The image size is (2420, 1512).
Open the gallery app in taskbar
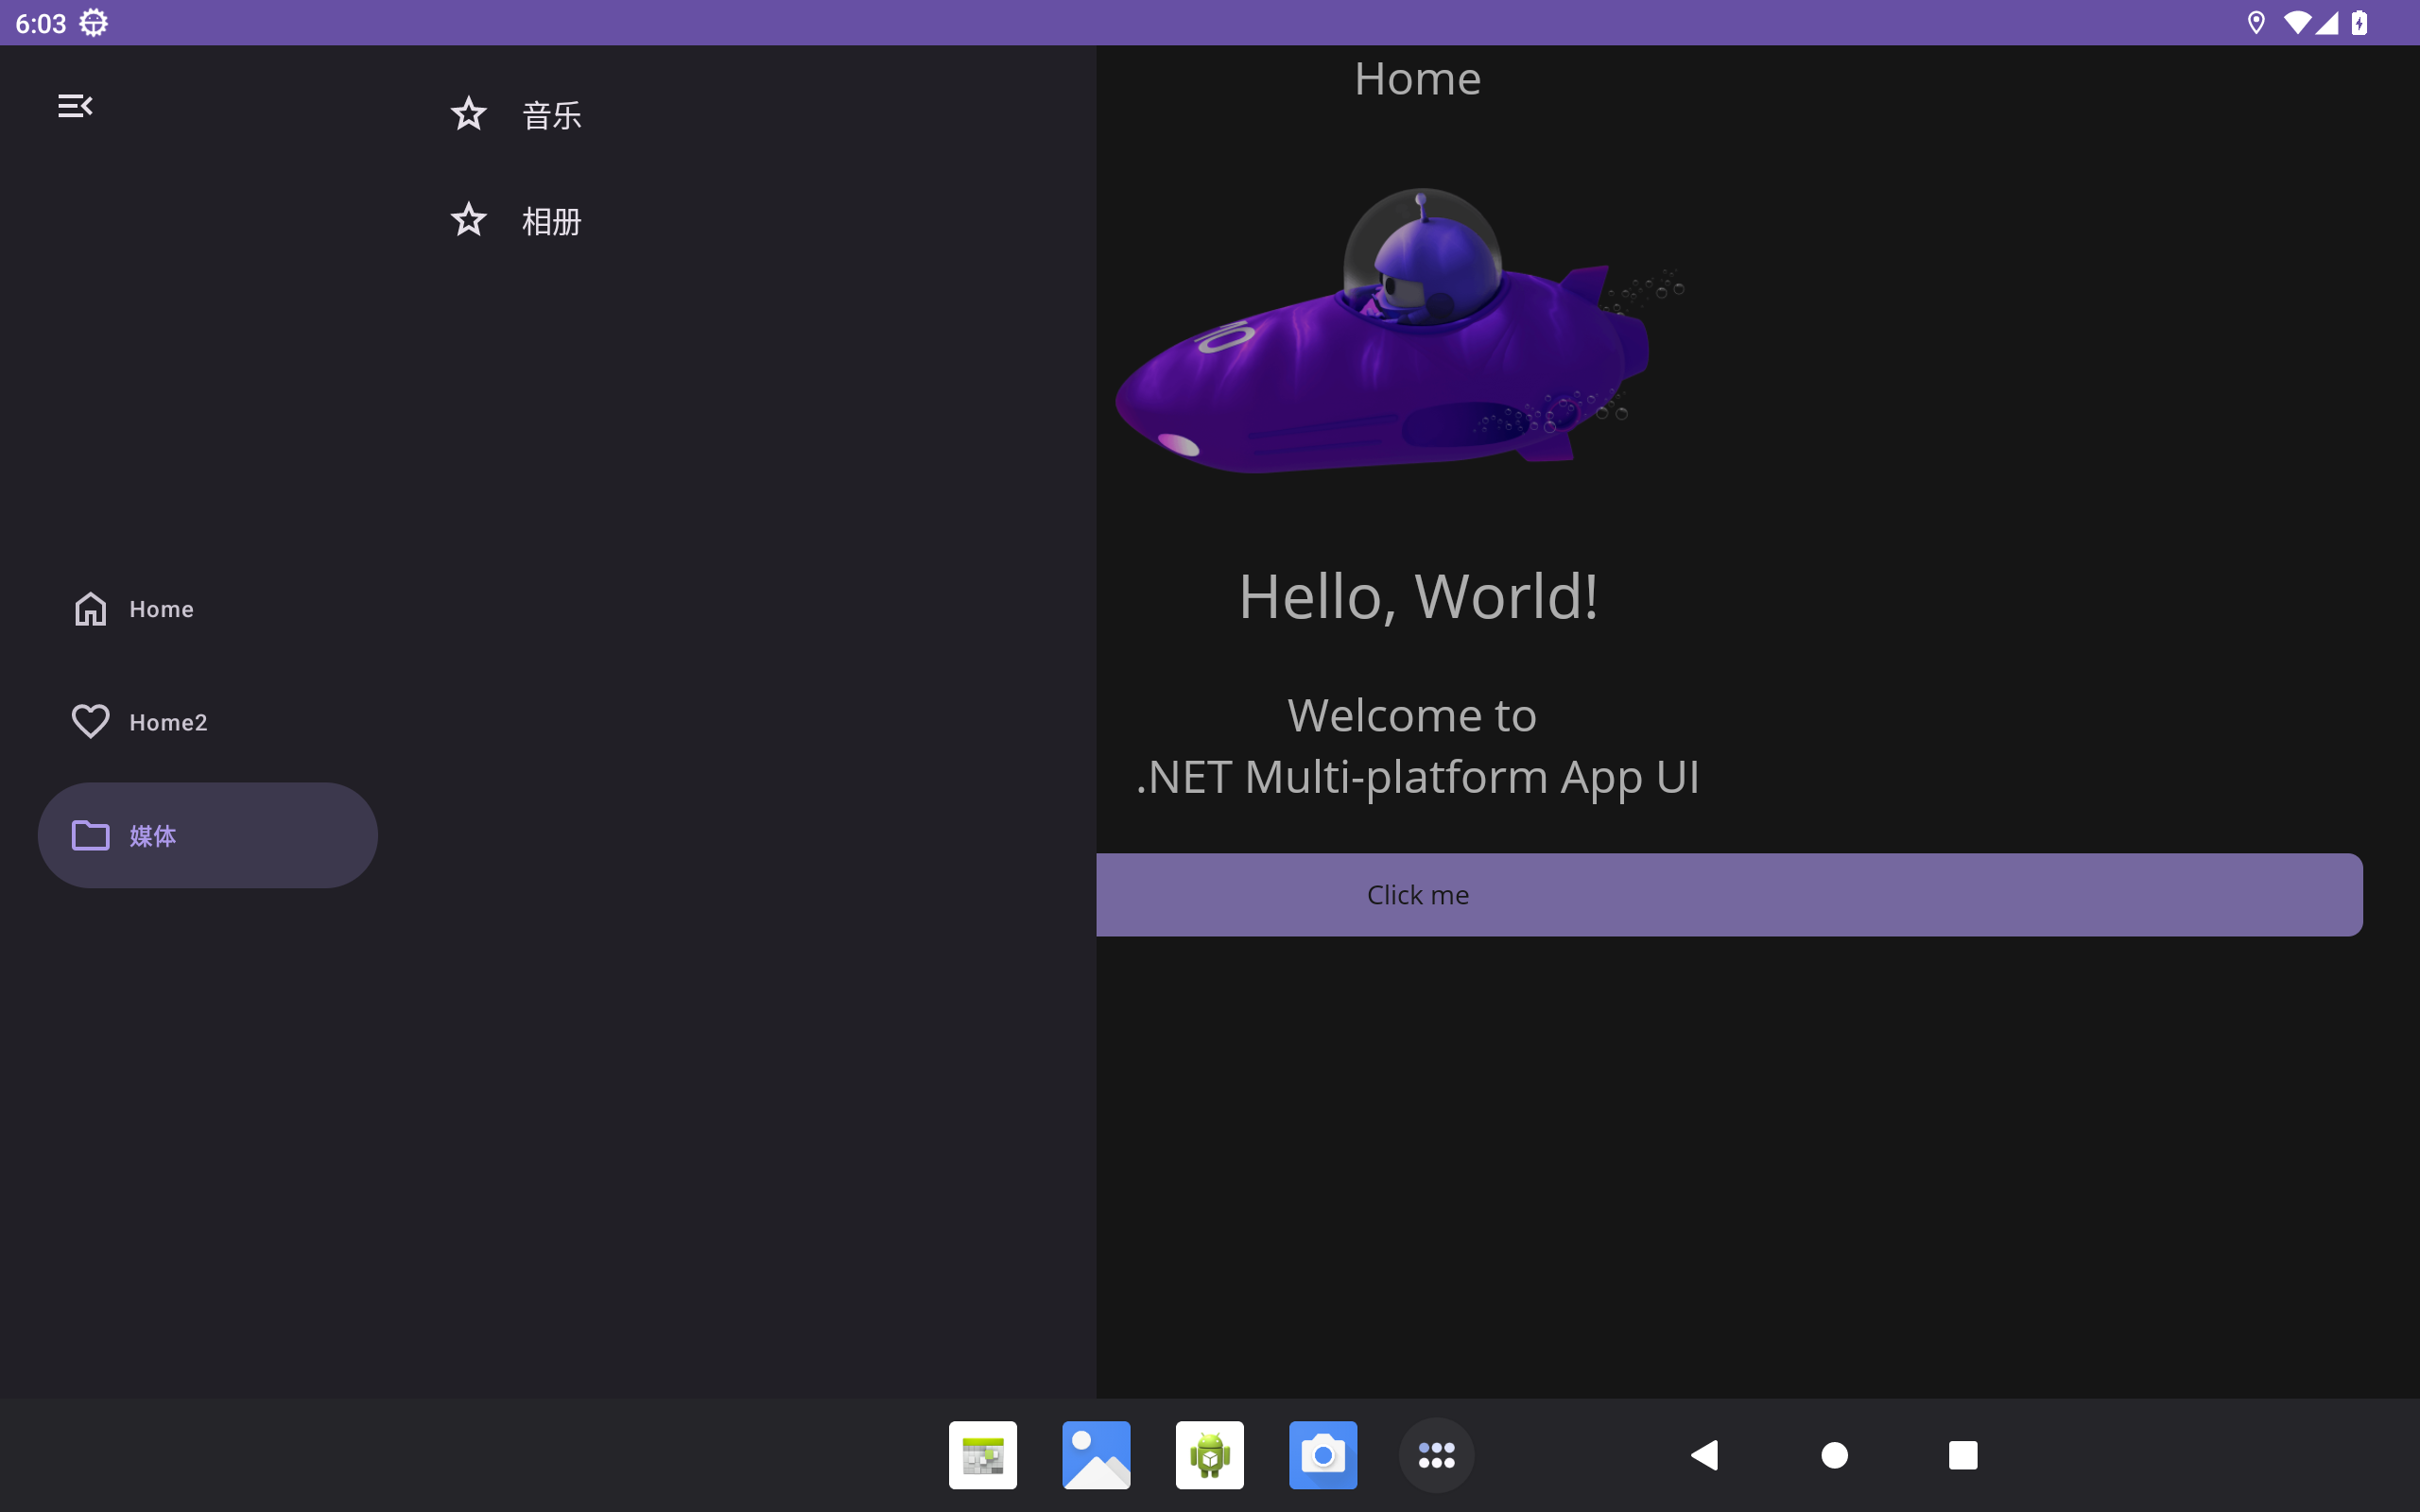point(1096,1455)
